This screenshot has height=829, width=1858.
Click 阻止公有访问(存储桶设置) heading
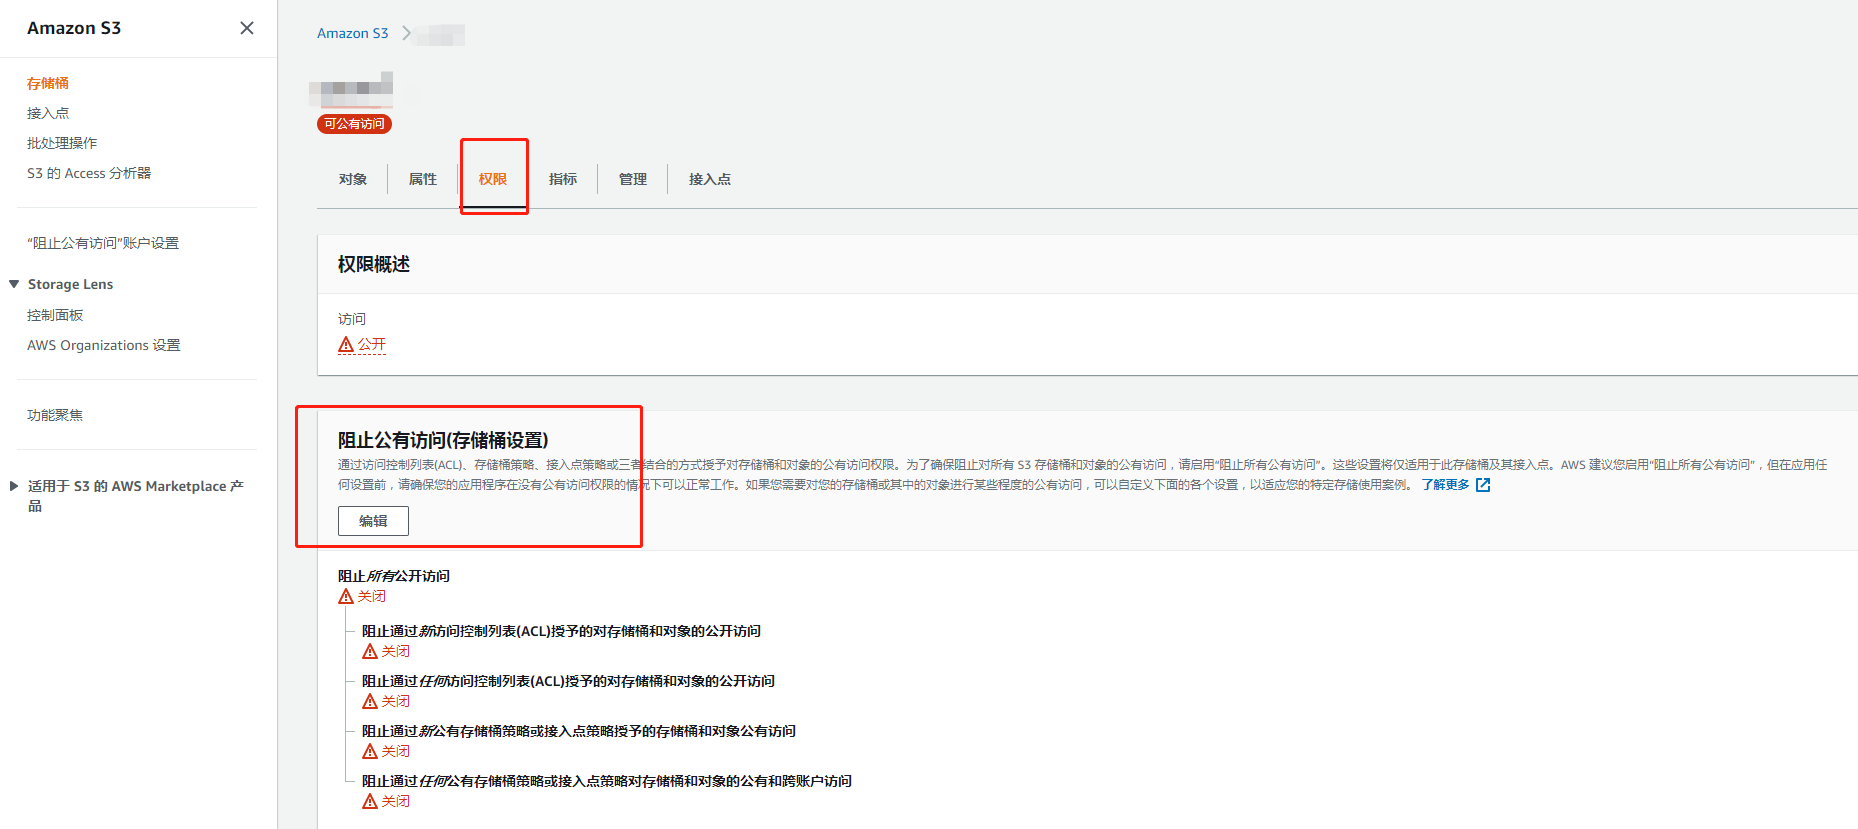click(443, 440)
